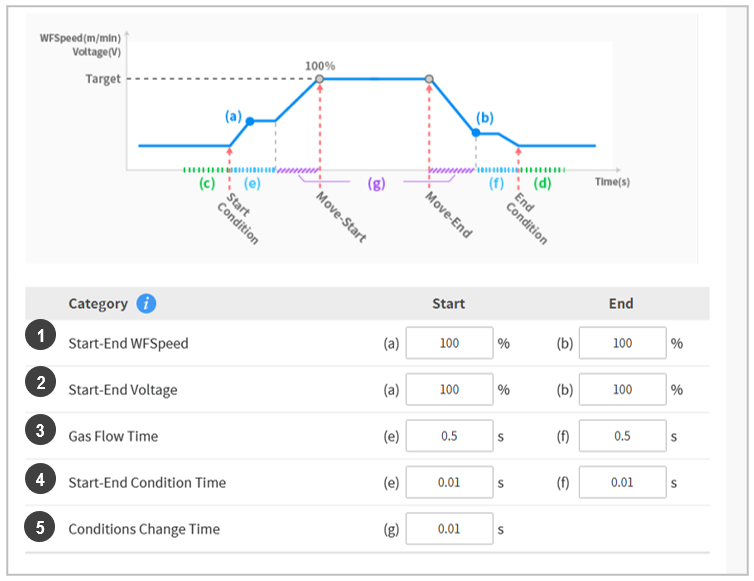
Task: Click the End Condition Time (f) input
Action: pyautogui.click(x=622, y=482)
